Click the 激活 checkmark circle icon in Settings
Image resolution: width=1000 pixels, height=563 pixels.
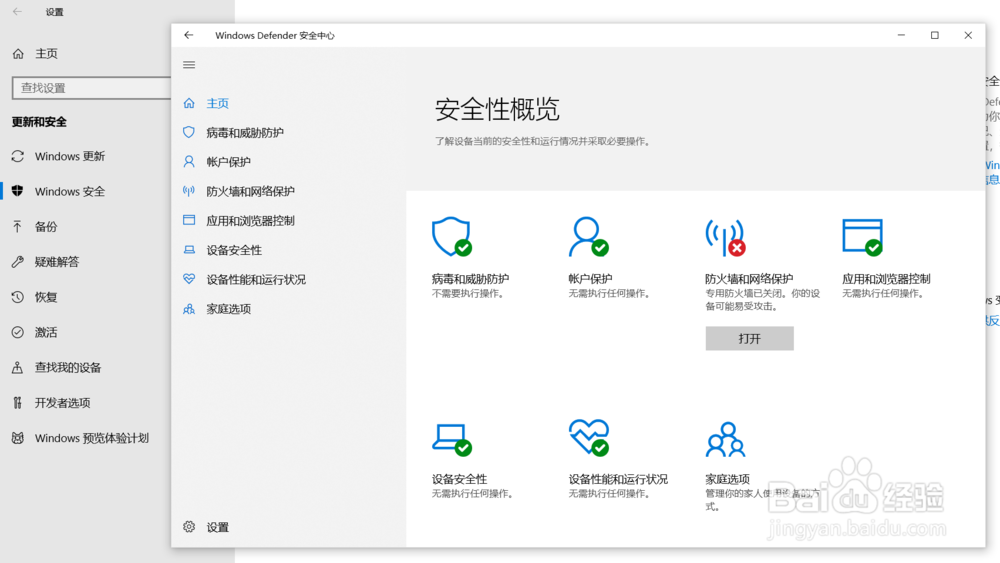coord(18,332)
